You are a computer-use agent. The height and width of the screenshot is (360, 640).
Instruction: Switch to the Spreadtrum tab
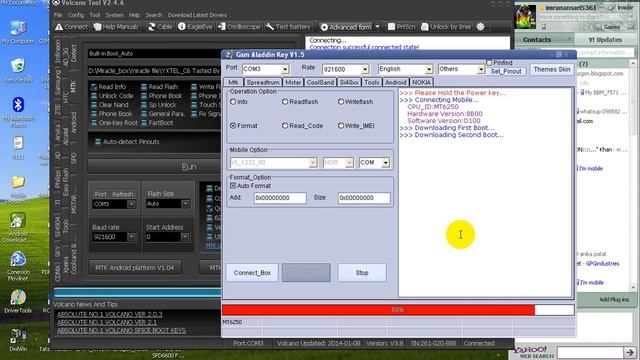(x=263, y=82)
